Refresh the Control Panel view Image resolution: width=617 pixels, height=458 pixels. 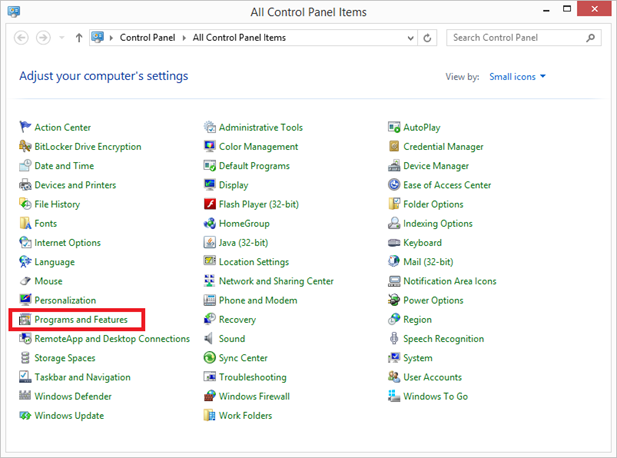coord(427,38)
